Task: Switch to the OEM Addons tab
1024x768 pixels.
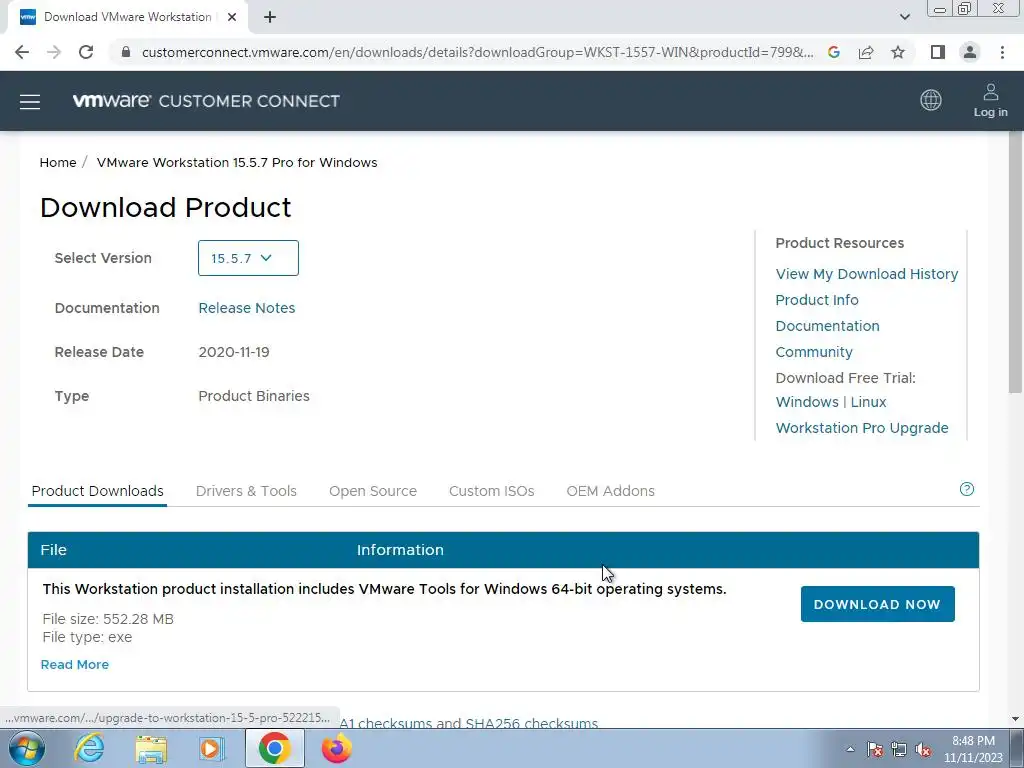Action: [611, 491]
